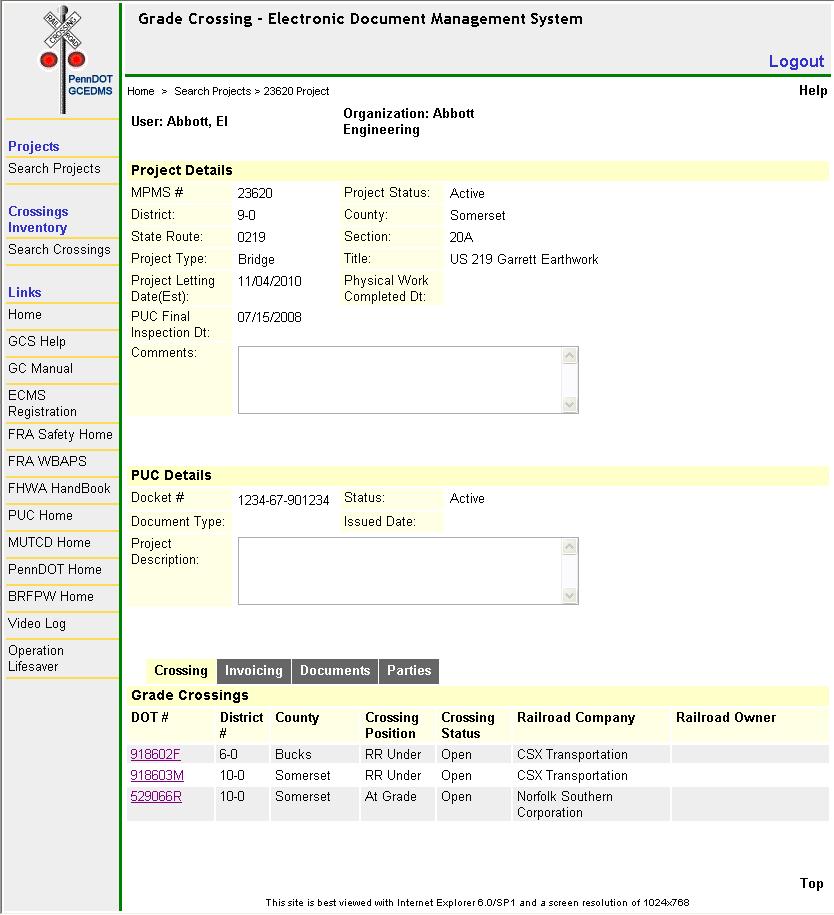Click the Help link

(813, 91)
